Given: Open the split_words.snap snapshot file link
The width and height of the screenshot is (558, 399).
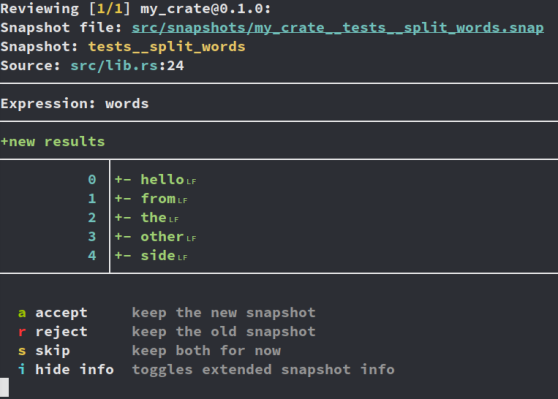Looking at the screenshot, I should pyautogui.click(x=338, y=28).
